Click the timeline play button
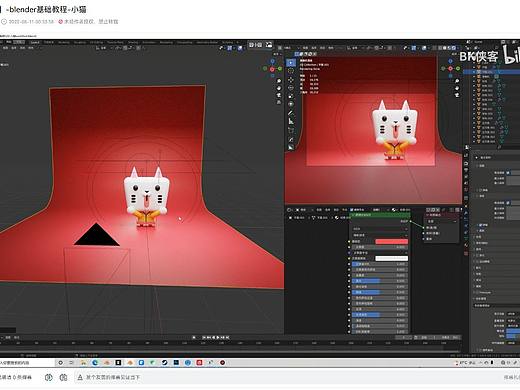Viewport: 520px width, 390px height. [x=218, y=338]
